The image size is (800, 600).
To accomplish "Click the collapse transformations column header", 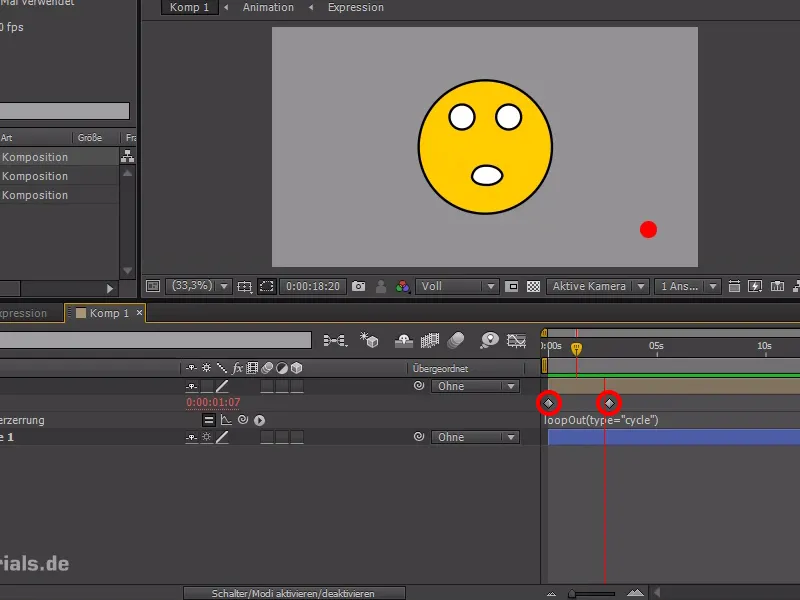I will 206,368.
